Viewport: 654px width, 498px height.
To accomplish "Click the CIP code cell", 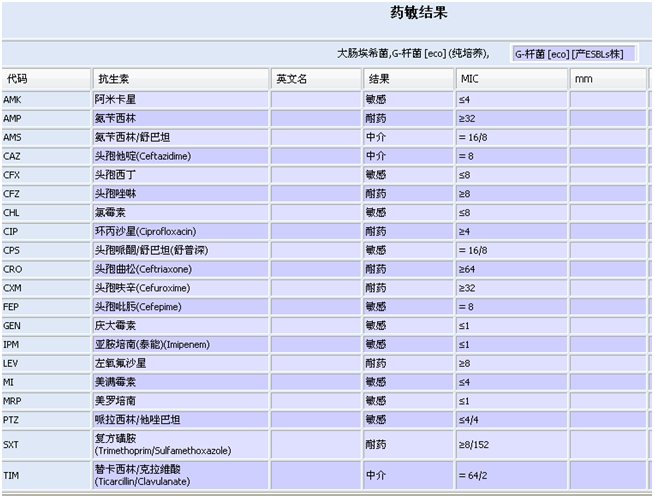I will pyautogui.click(x=45, y=231).
